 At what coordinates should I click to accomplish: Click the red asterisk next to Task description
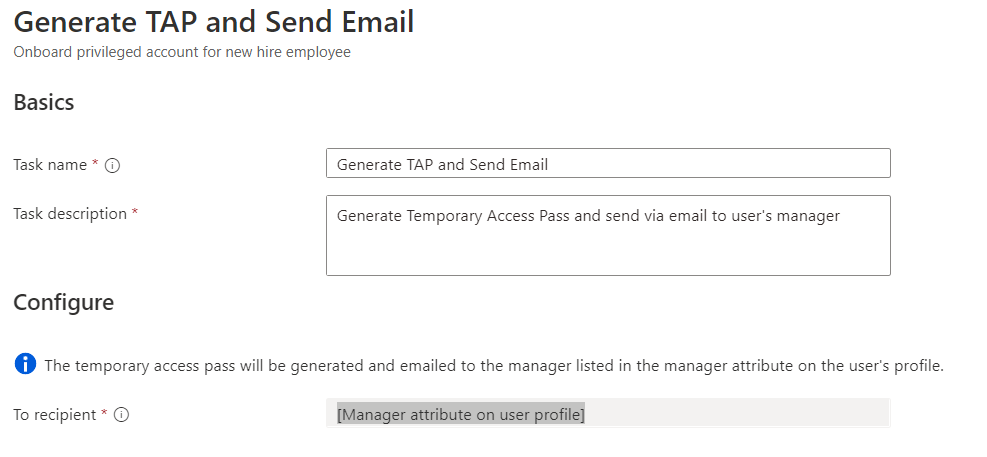point(135,213)
